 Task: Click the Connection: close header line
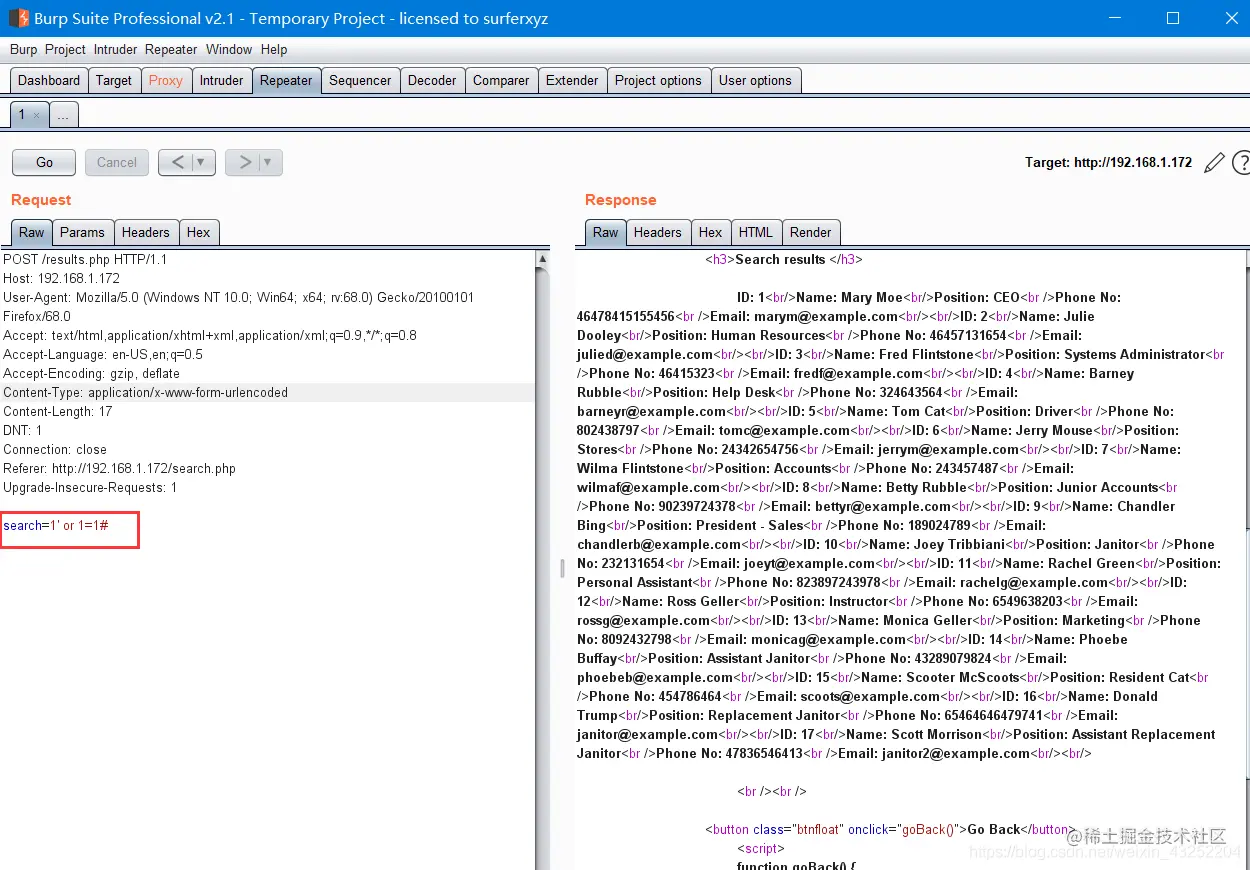[55, 450]
